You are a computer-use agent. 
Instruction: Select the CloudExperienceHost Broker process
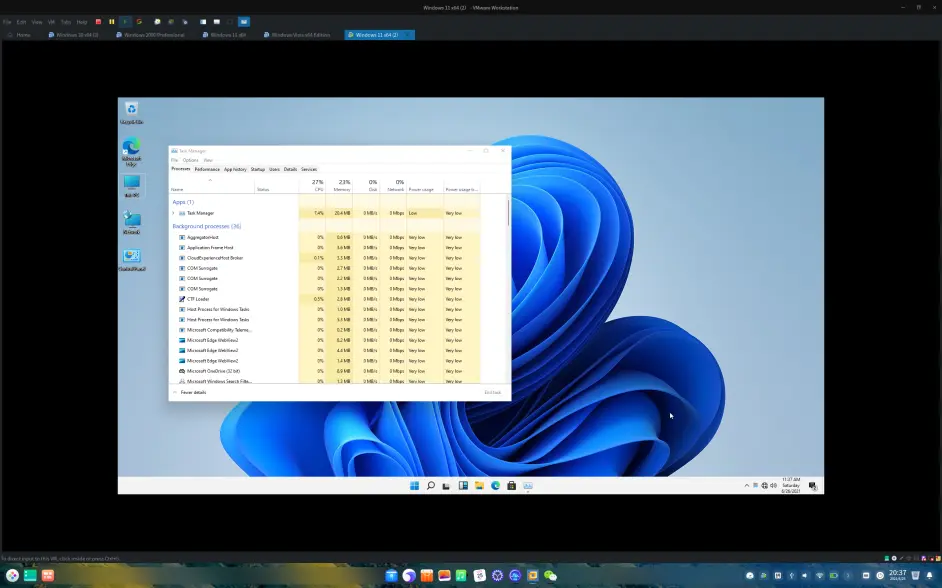click(x=324, y=258)
